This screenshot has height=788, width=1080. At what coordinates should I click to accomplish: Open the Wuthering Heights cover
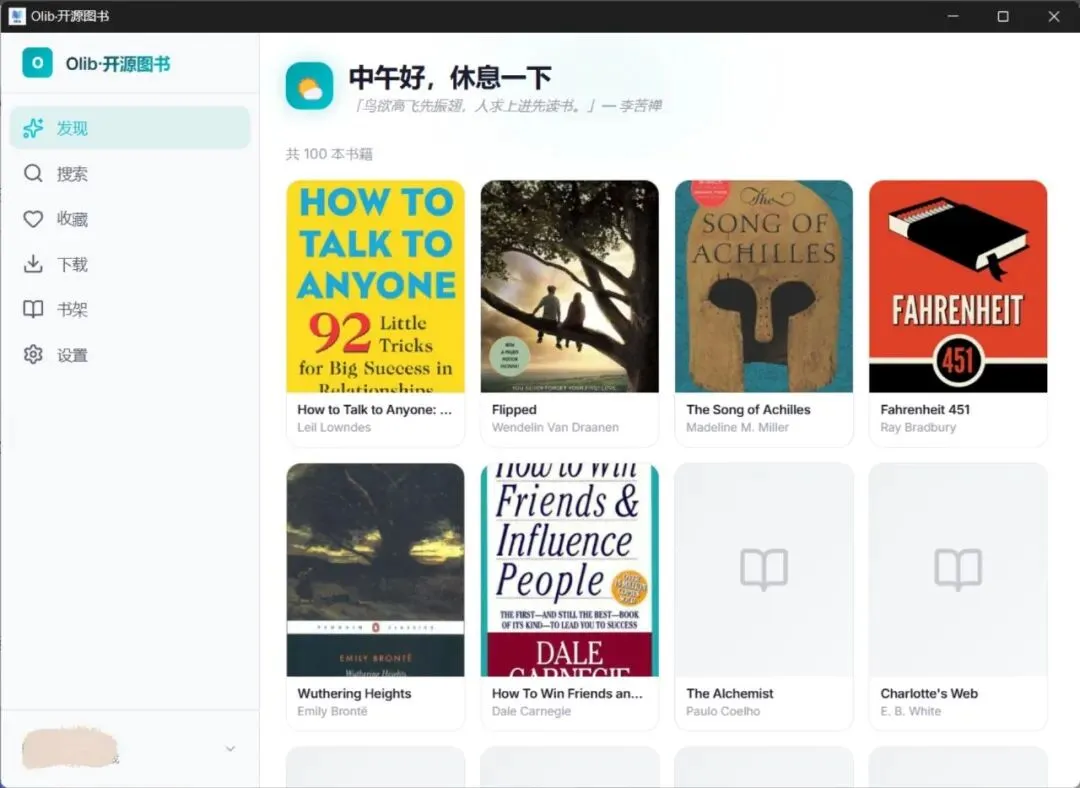pyautogui.click(x=375, y=570)
